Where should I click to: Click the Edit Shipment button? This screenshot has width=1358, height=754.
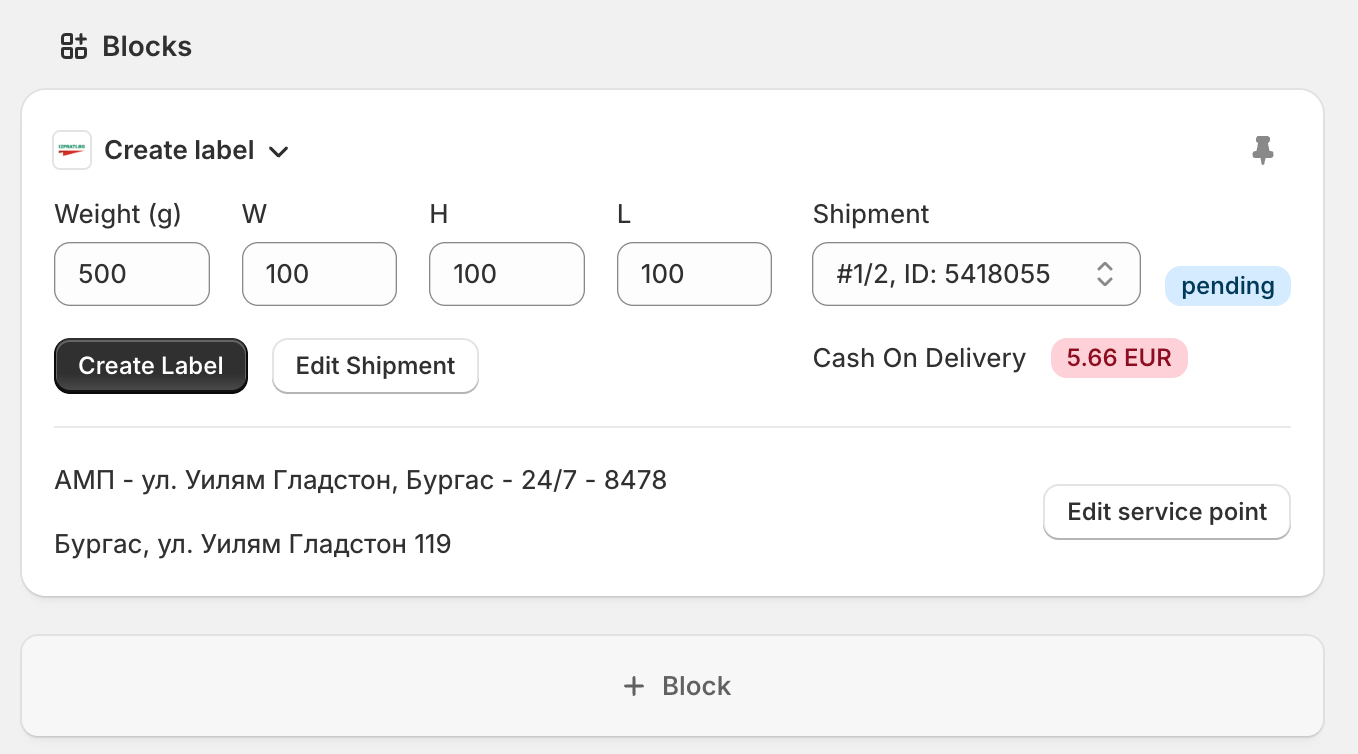375,366
